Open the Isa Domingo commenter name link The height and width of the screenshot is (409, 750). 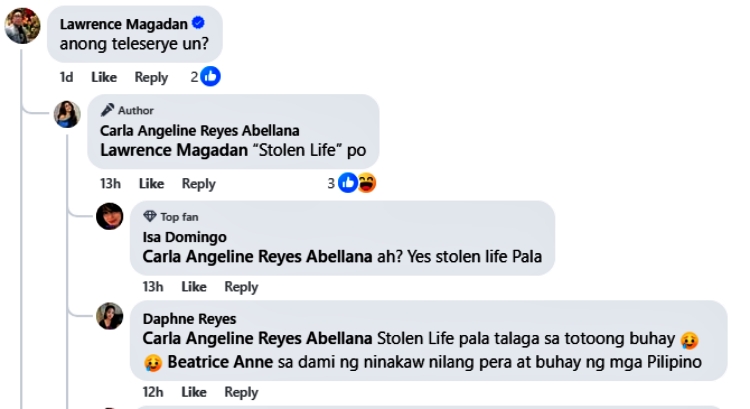point(185,237)
